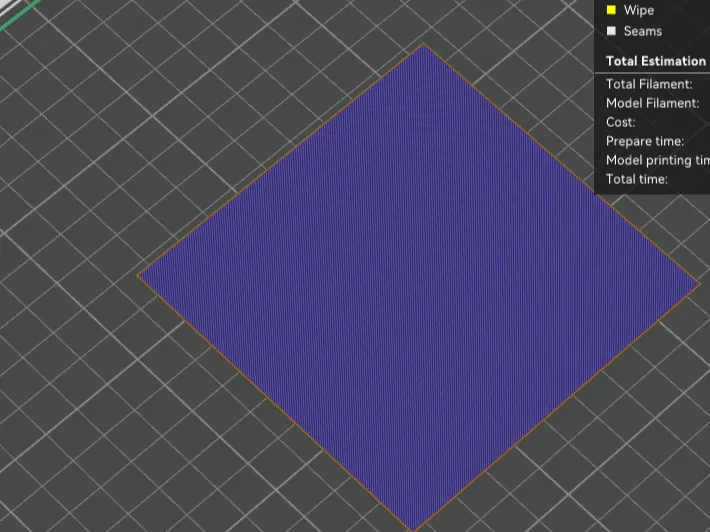Click the Cost label
Viewport: 710px width, 532px height.
click(x=620, y=122)
